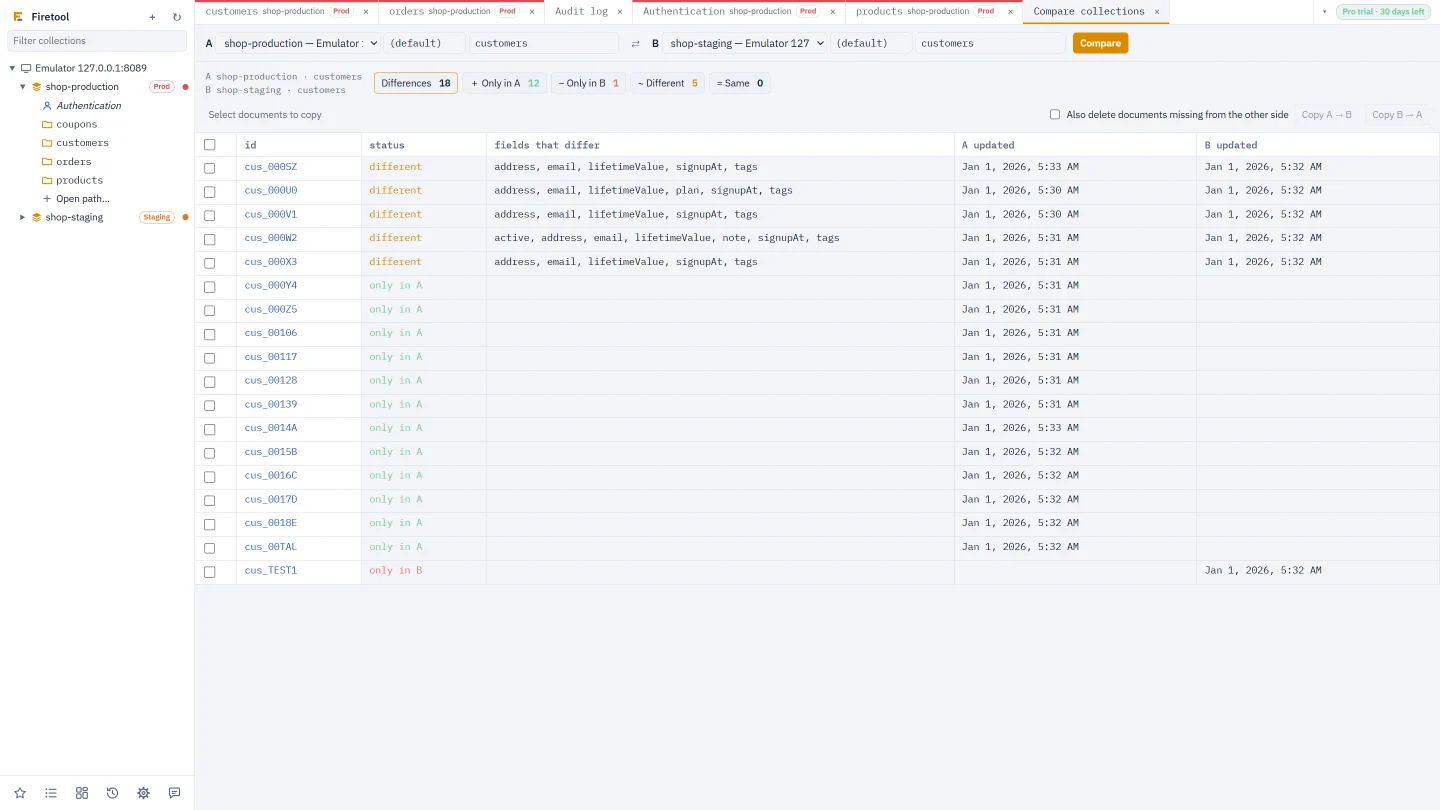Expand the shop-staging tree node
Image resolution: width=1440 pixels, height=810 pixels.
pyautogui.click(x=23, y=218)
